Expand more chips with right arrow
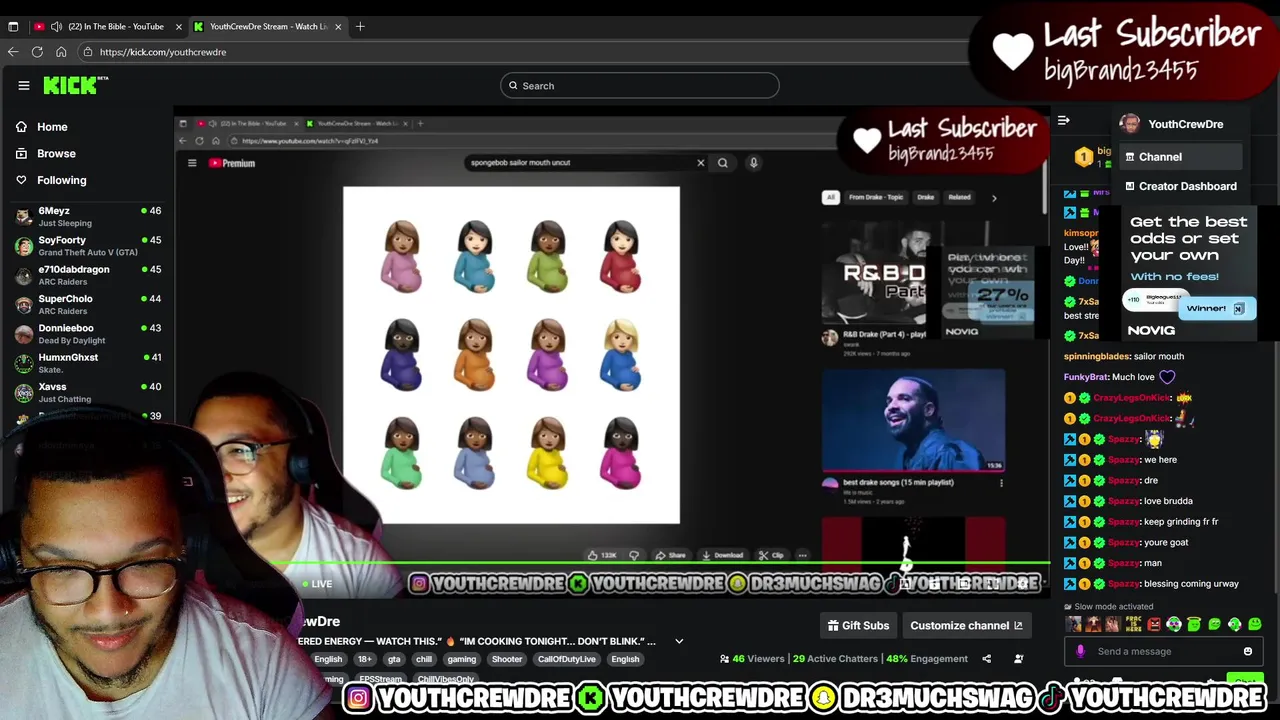1280x720 pixels. 993,198
